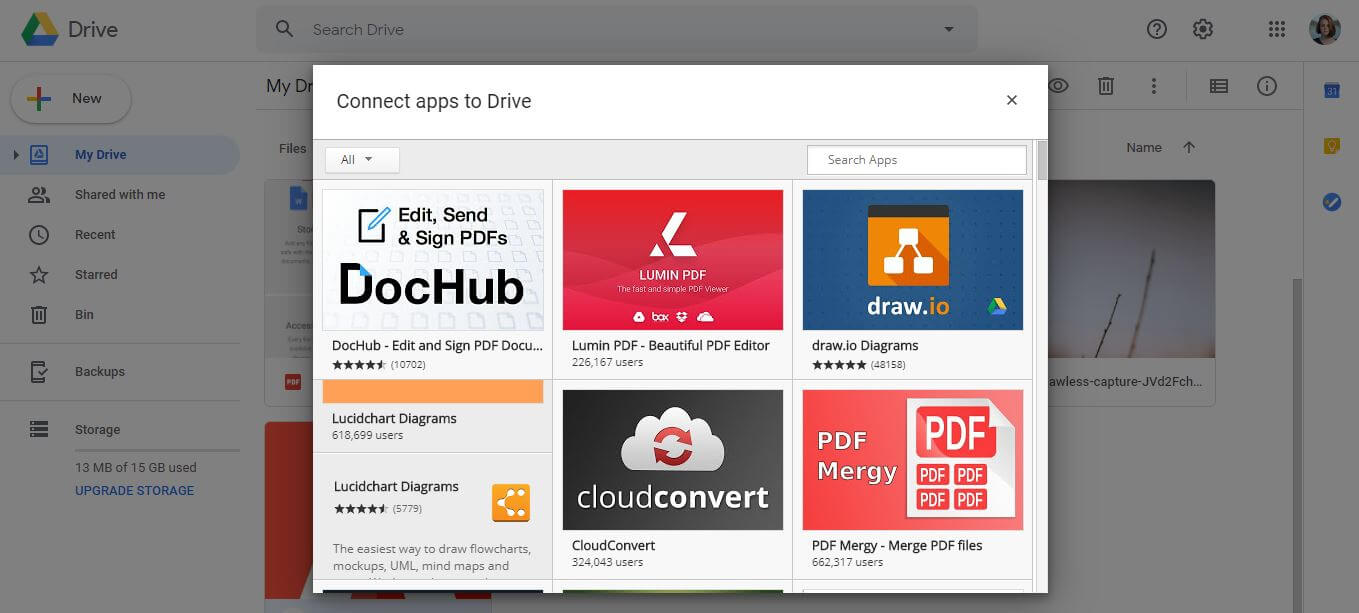Click the CloudConvert title text
Image resolution: width=1359 pixels, height=613 pixels.
tap(614, 546)
